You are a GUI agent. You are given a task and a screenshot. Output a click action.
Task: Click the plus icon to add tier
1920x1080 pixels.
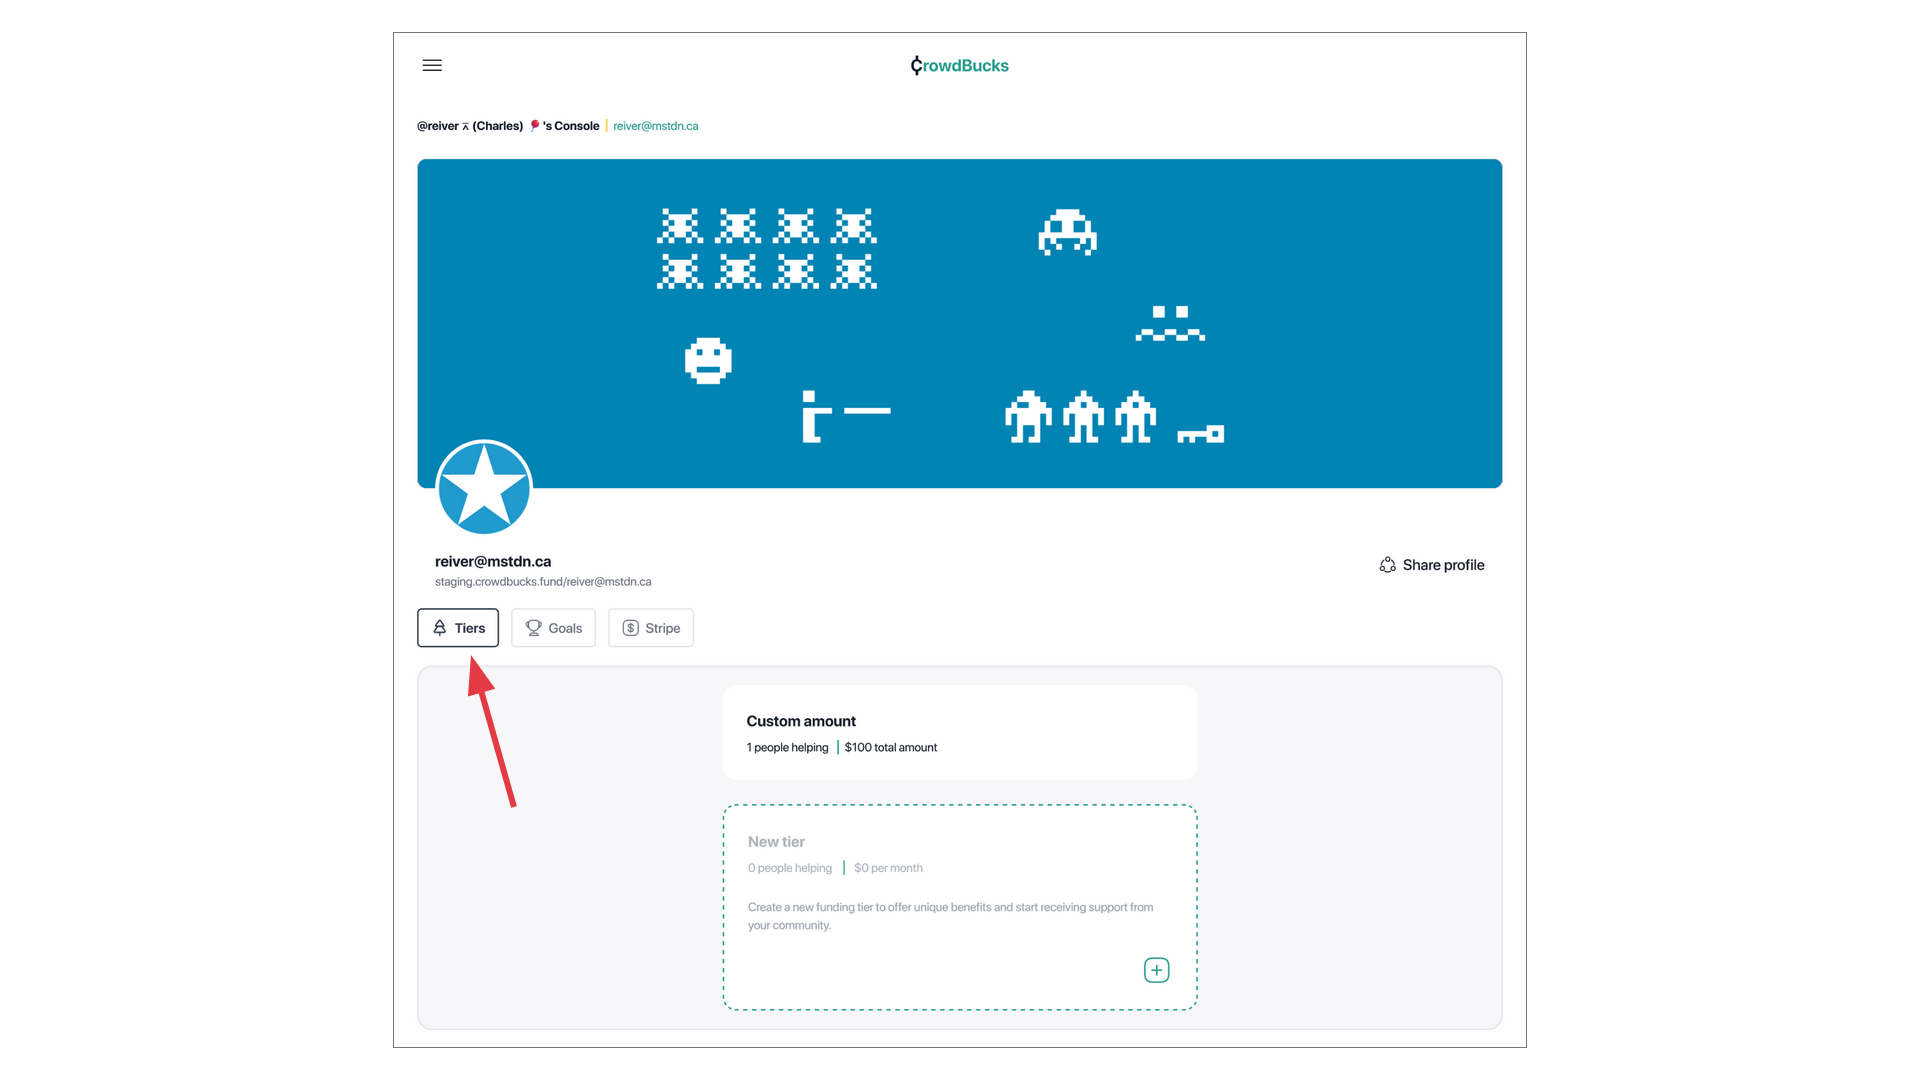click(1156, 970)
